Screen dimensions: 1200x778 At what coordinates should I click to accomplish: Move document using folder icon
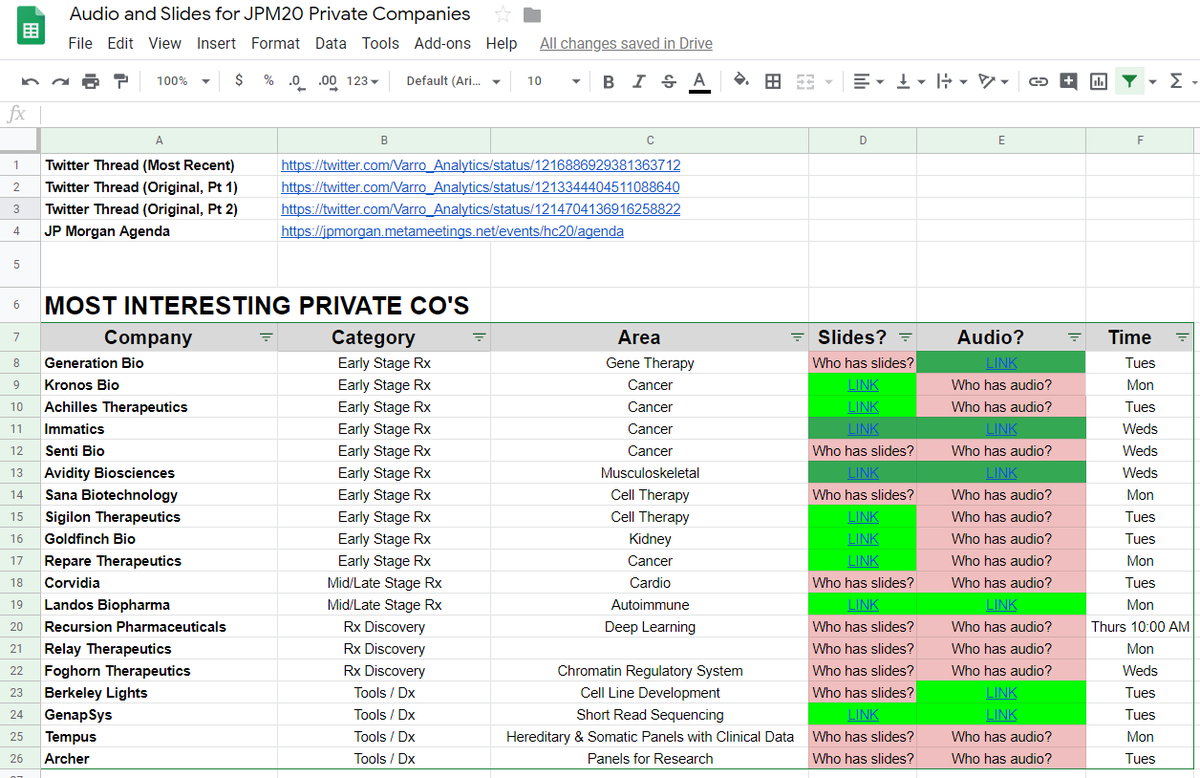click(x=532, y=15)
